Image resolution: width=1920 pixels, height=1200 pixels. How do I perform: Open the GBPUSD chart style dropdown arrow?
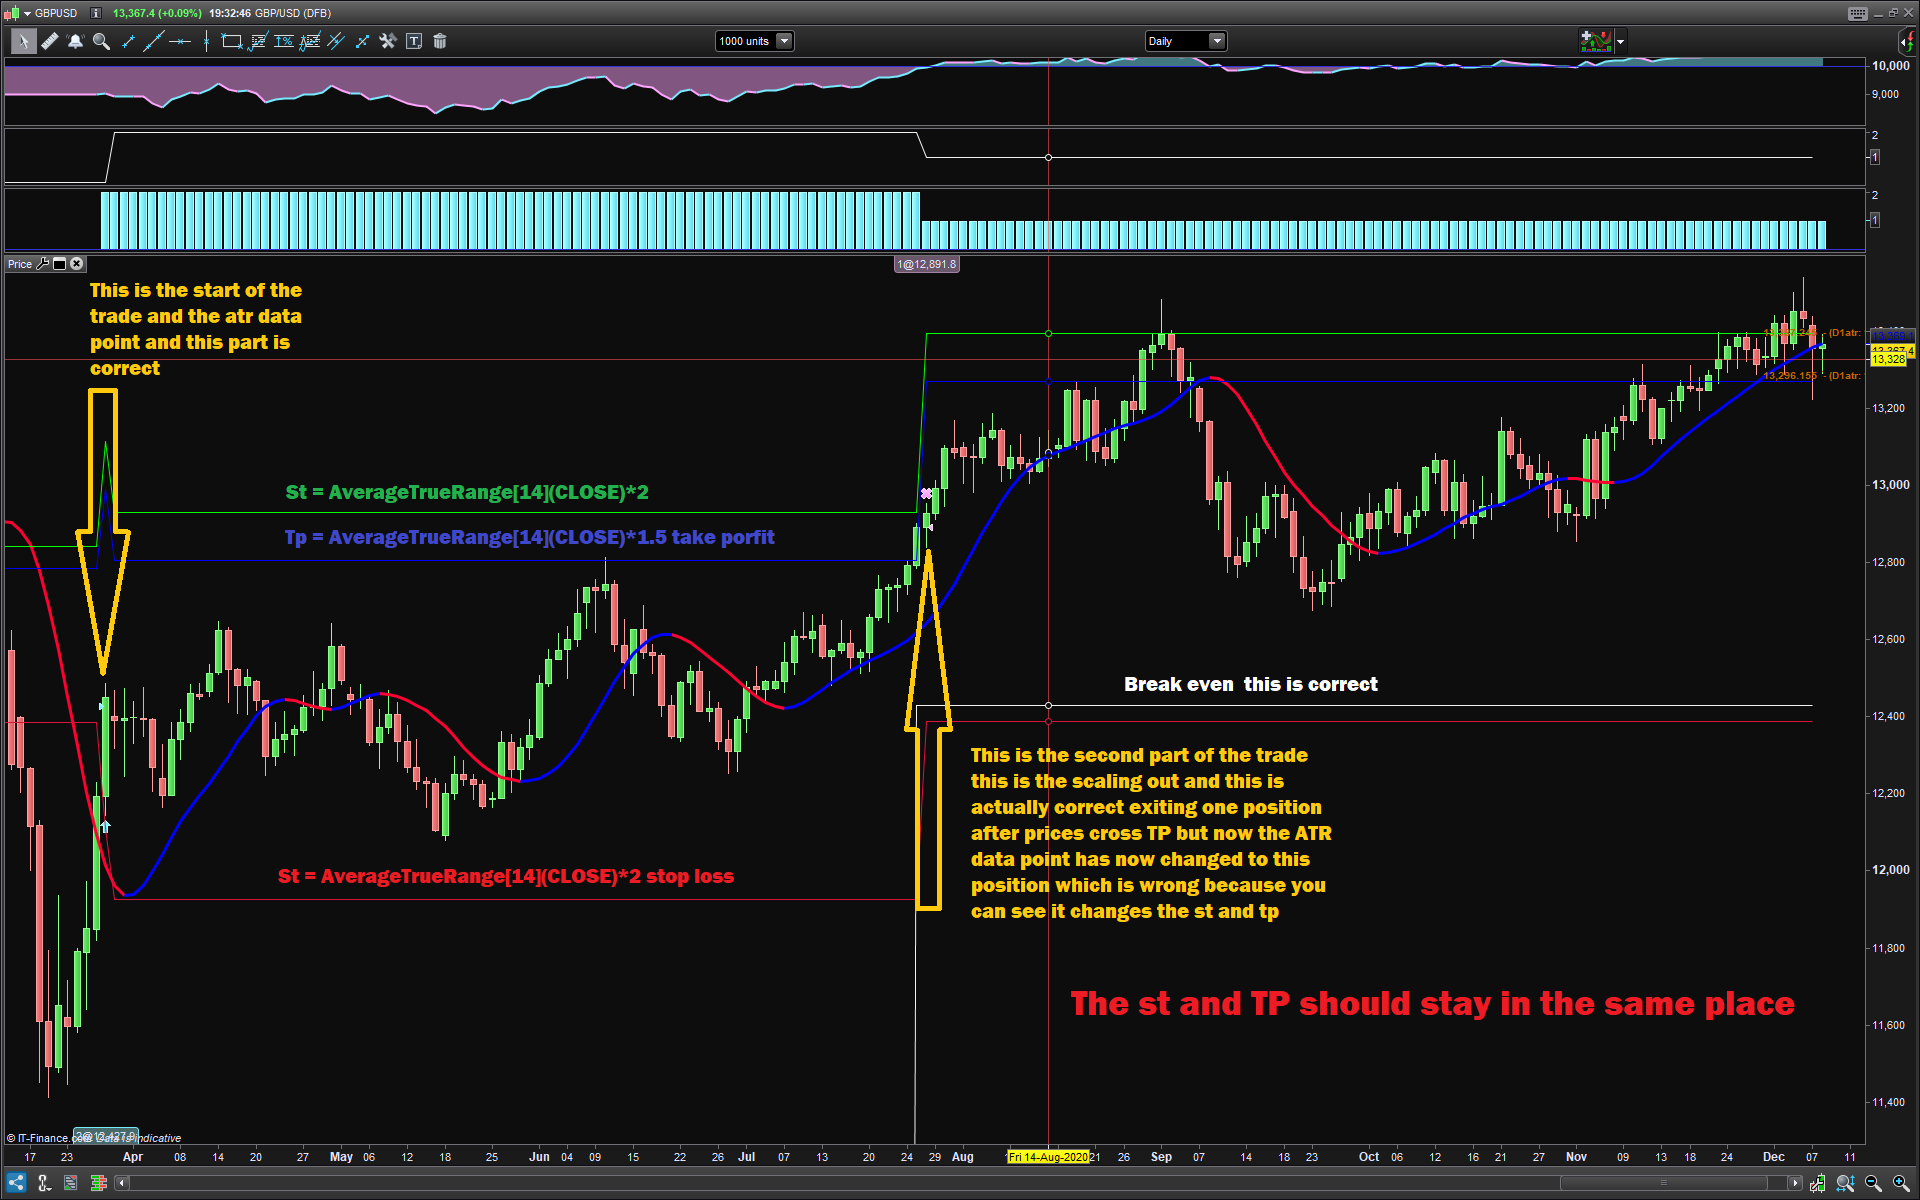26,13
